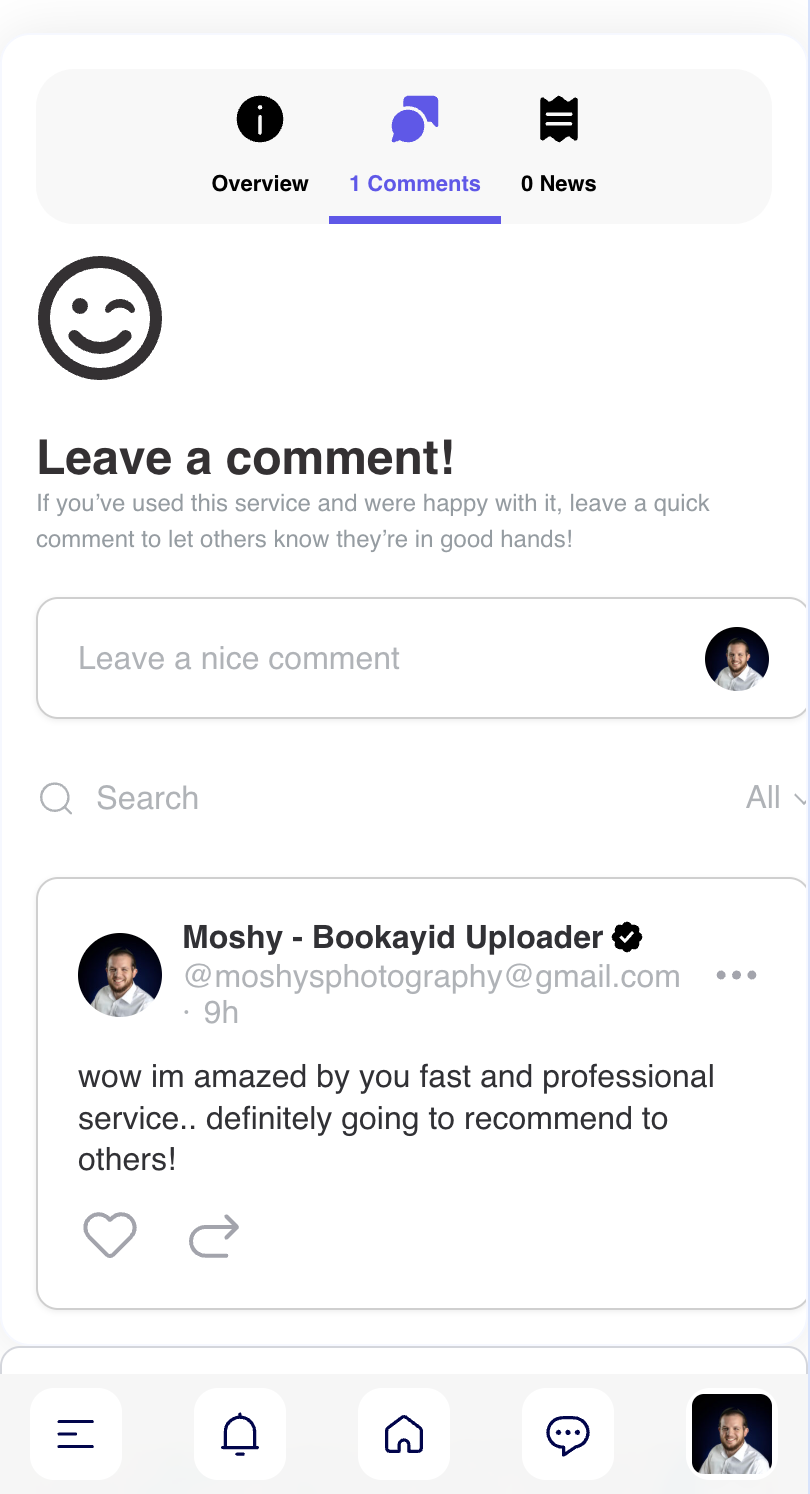Focus the Leave a nice comment field

coord(421,658)
